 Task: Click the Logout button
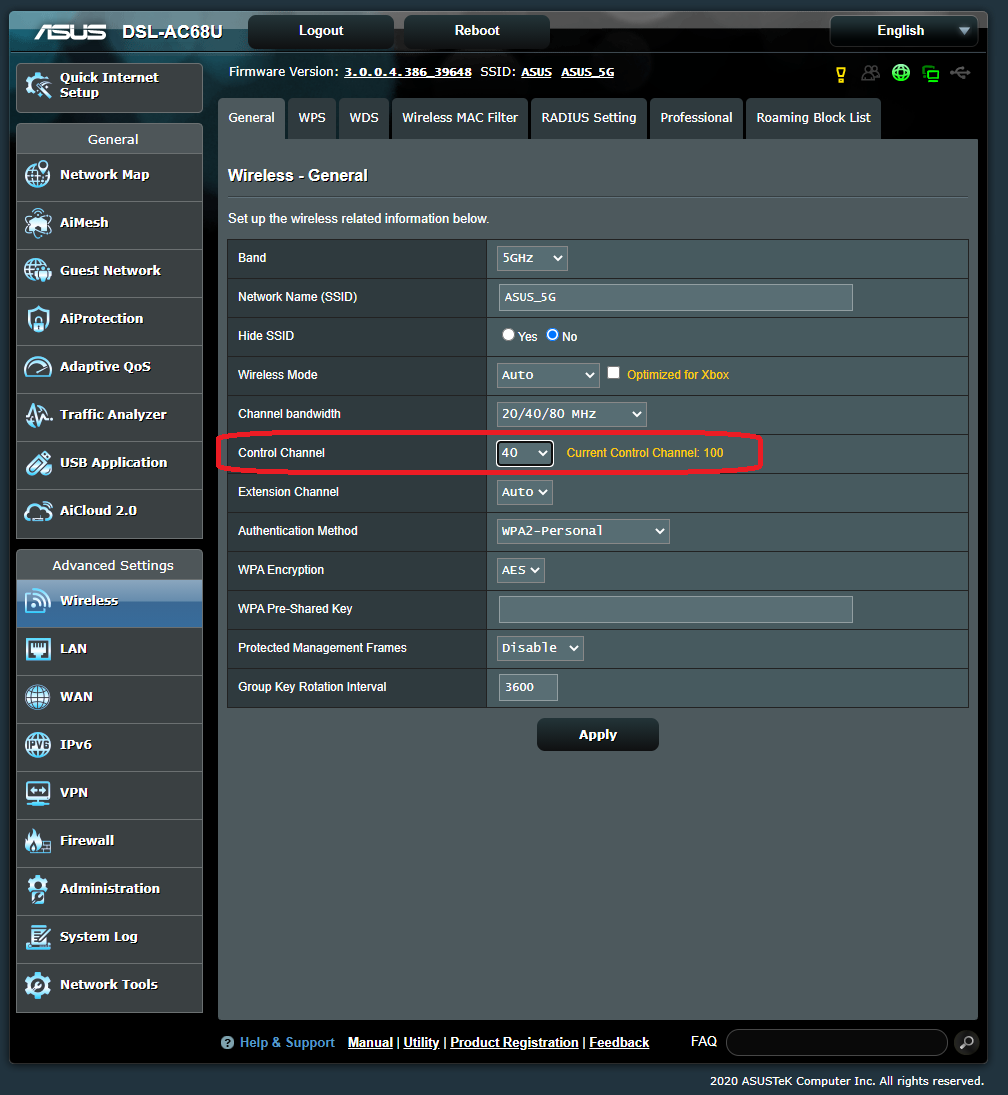pyautogui.click(x=321, y=31)
